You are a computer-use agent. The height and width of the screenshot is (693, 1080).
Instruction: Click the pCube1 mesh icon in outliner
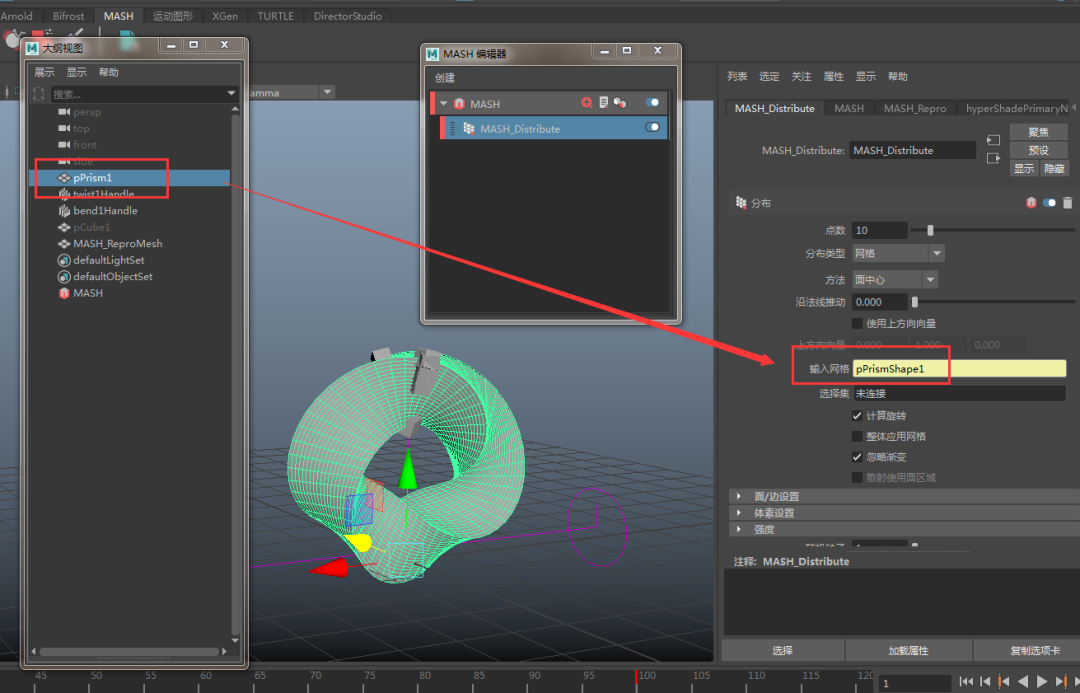[x=64, y=227]
